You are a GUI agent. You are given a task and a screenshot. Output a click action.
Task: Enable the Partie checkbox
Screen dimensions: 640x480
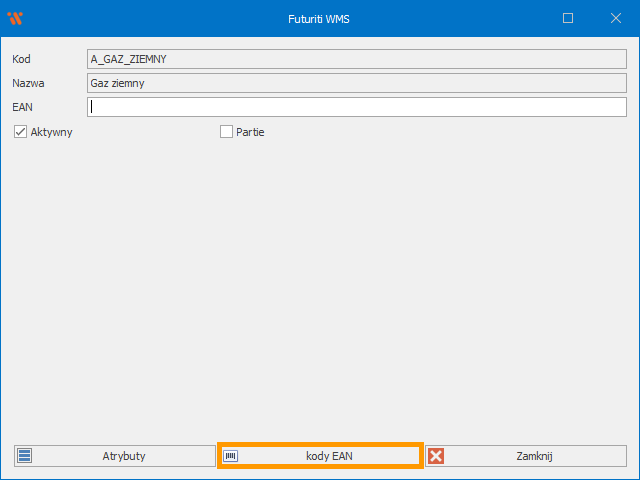point(226,131)
